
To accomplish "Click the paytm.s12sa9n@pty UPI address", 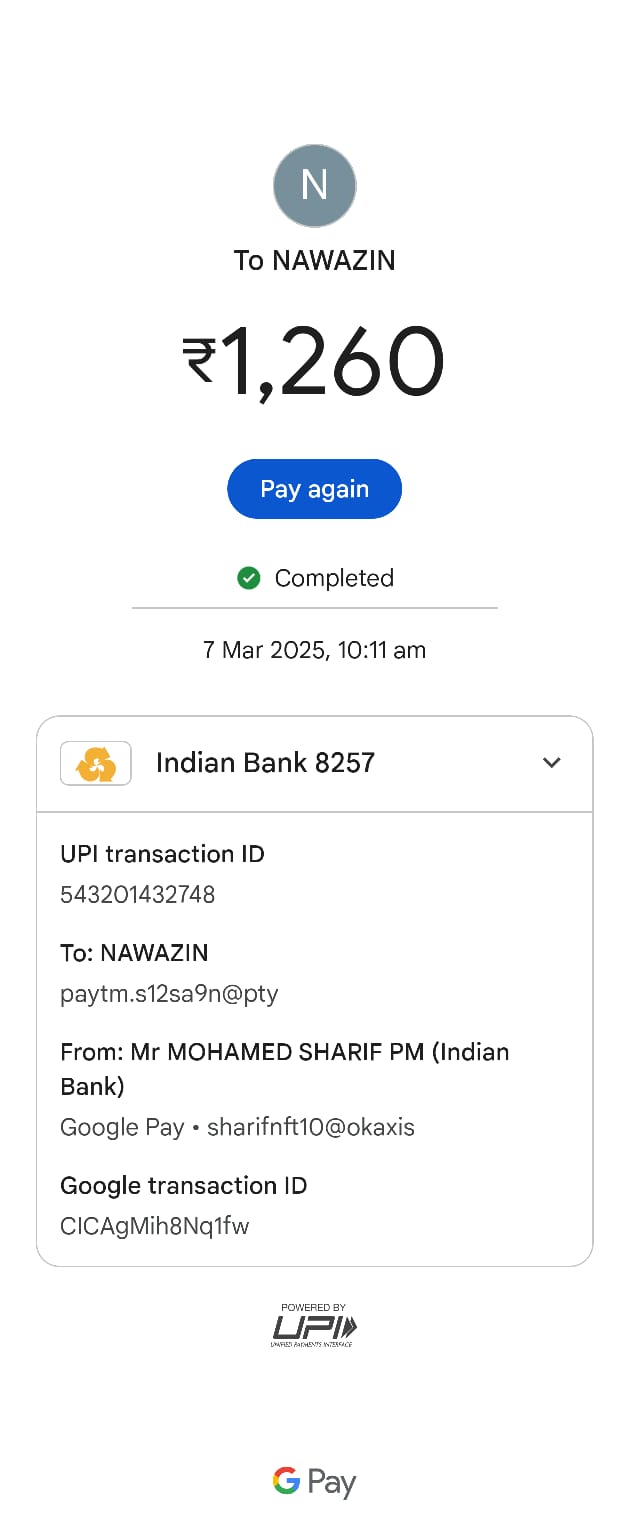I will coord(169,993).
